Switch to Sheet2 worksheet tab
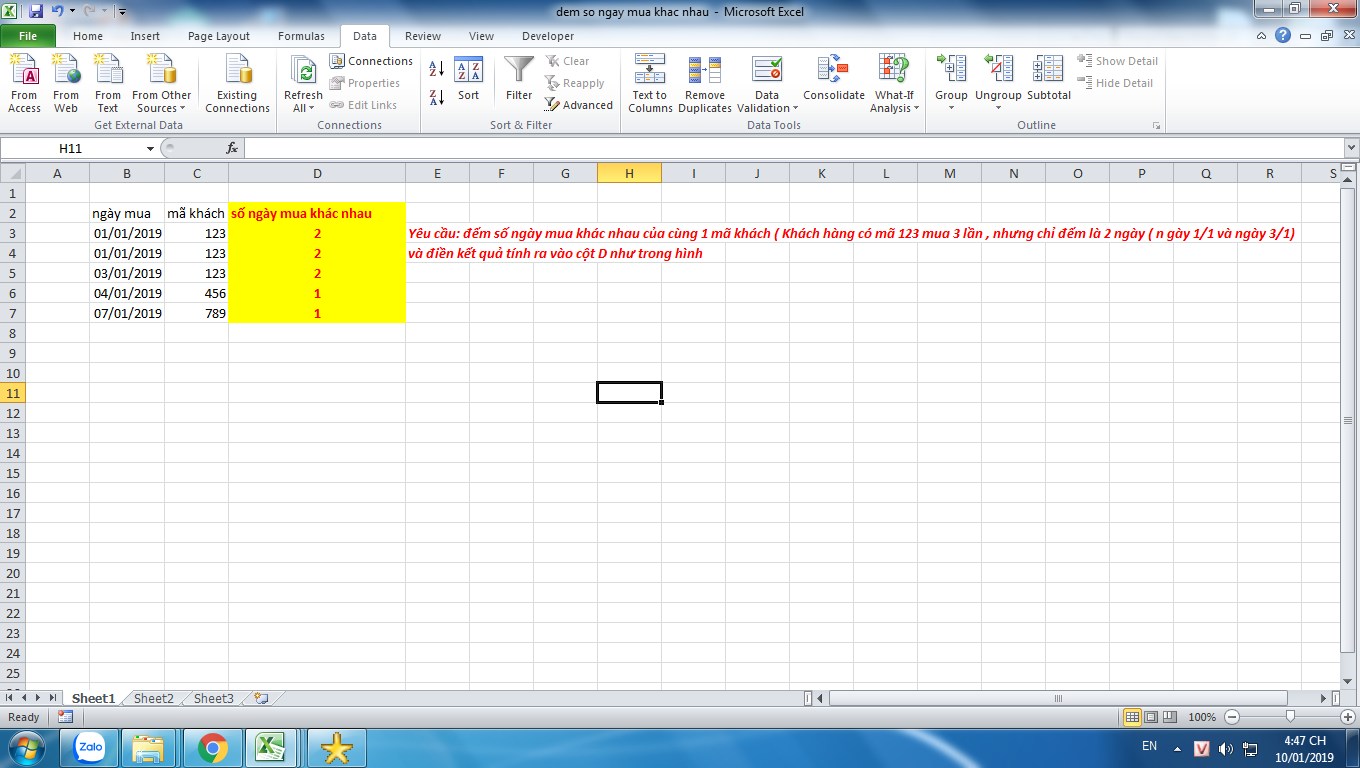1360x768 pixels. click(x=154, y=699)
